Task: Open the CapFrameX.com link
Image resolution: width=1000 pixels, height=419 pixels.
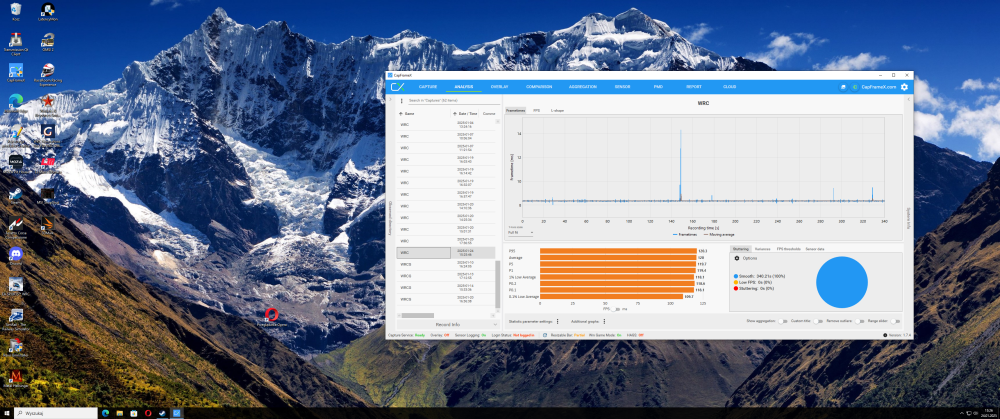Action: coord(878,87)
